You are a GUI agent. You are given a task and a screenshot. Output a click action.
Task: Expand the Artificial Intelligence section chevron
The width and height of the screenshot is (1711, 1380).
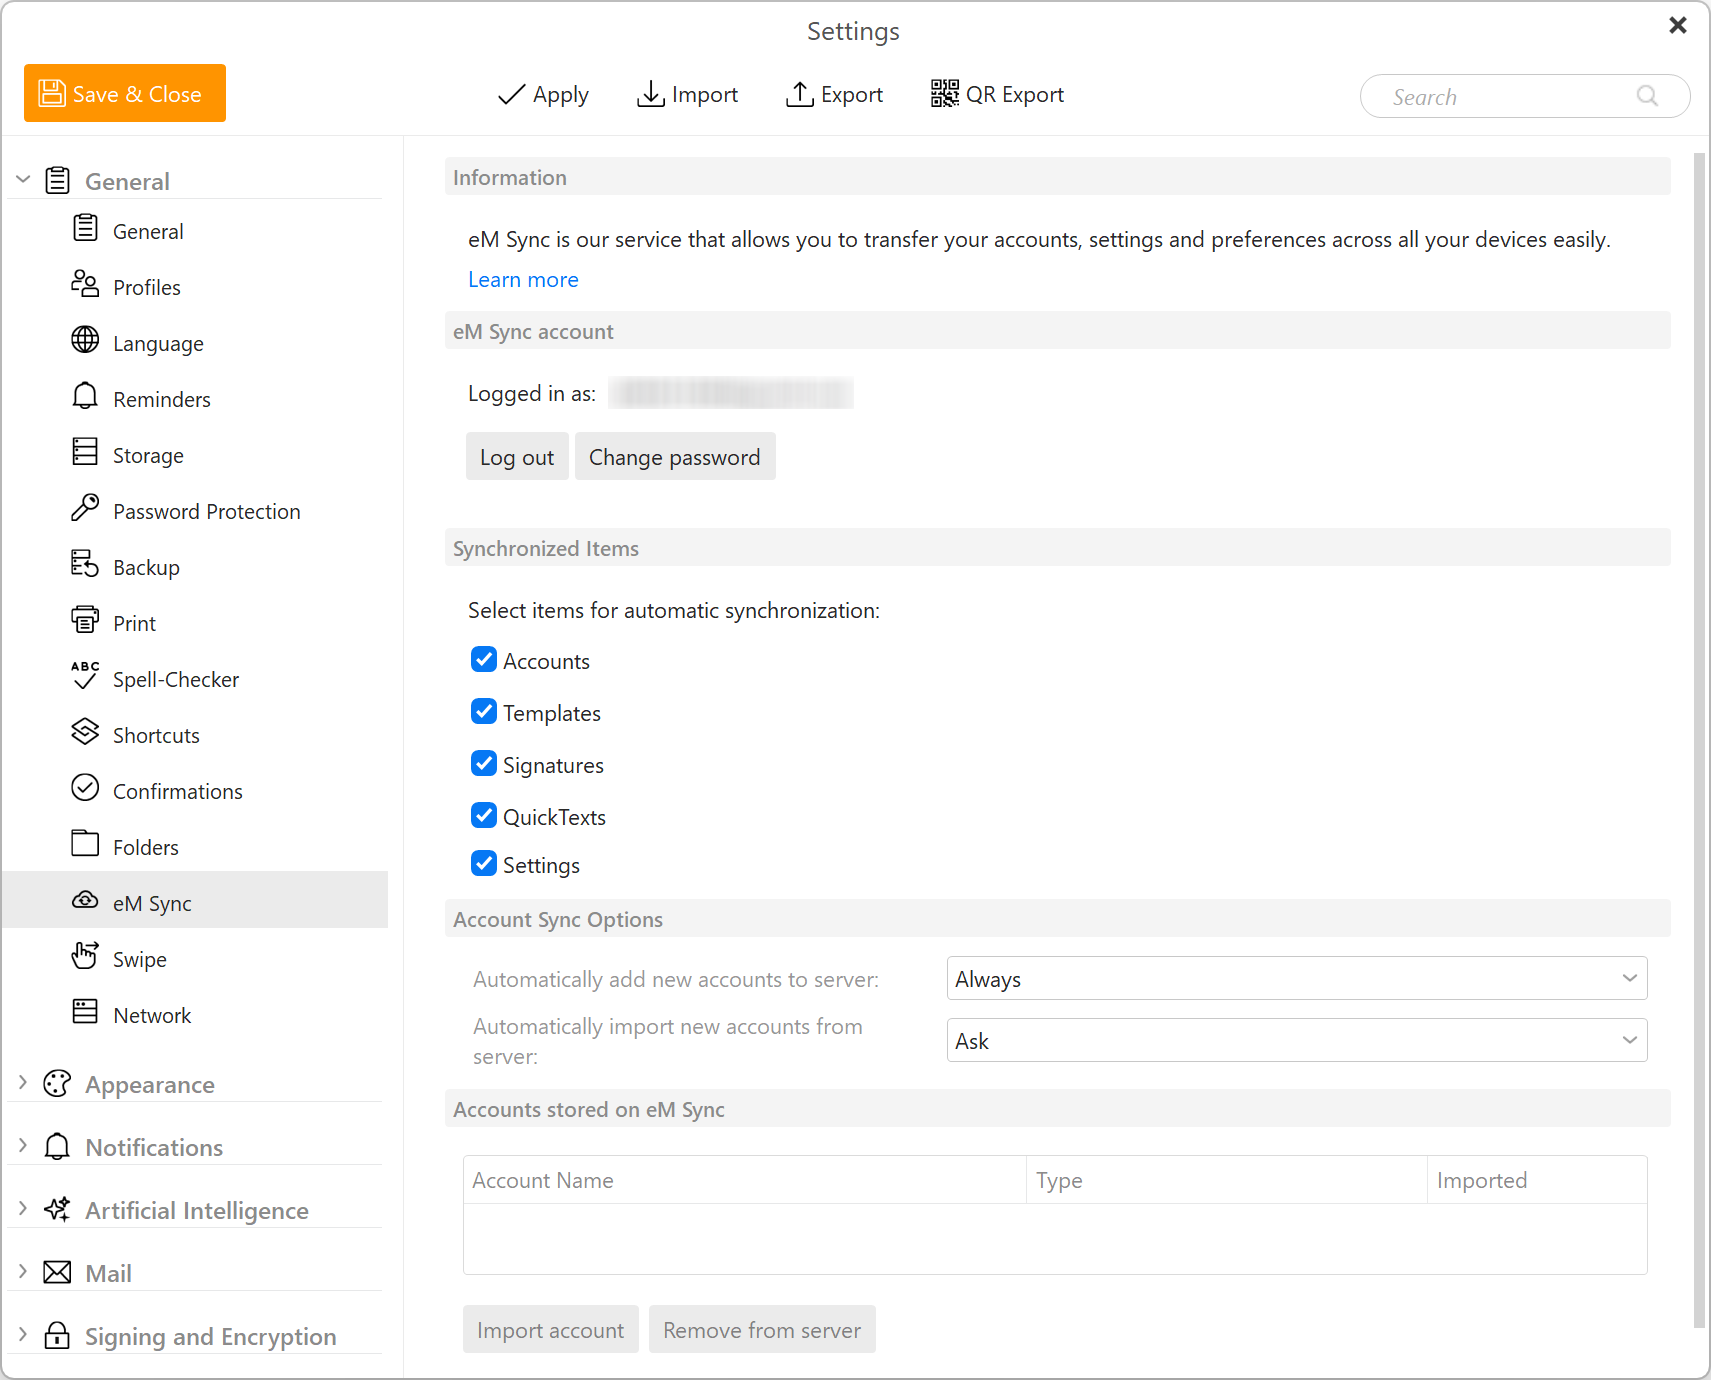click(23, 1209)
